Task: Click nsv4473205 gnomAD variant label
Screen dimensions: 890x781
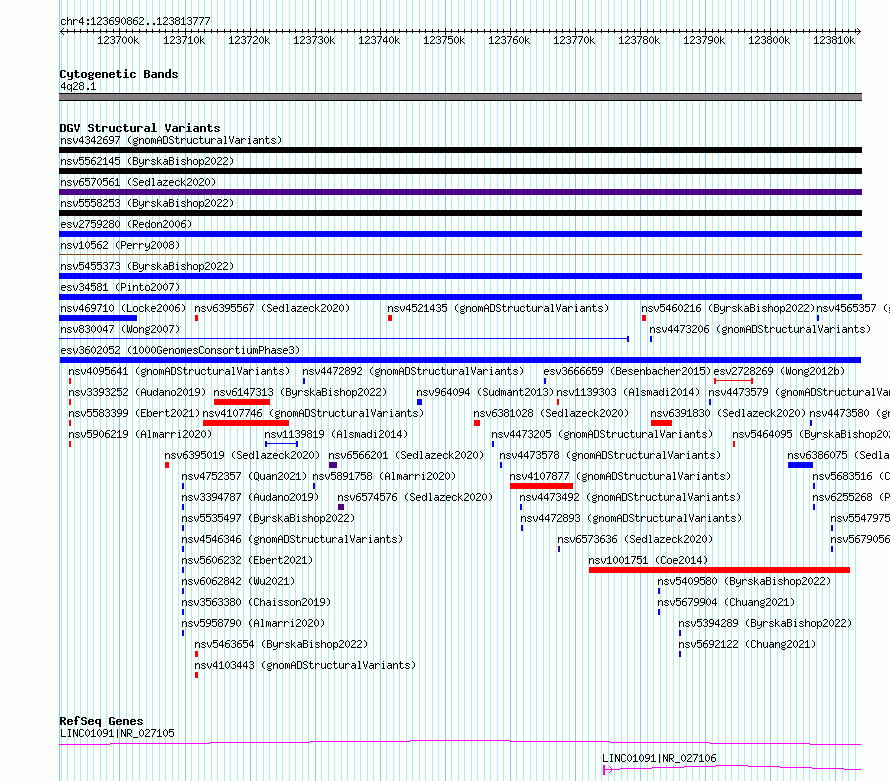Action: [x=602, y=434]
